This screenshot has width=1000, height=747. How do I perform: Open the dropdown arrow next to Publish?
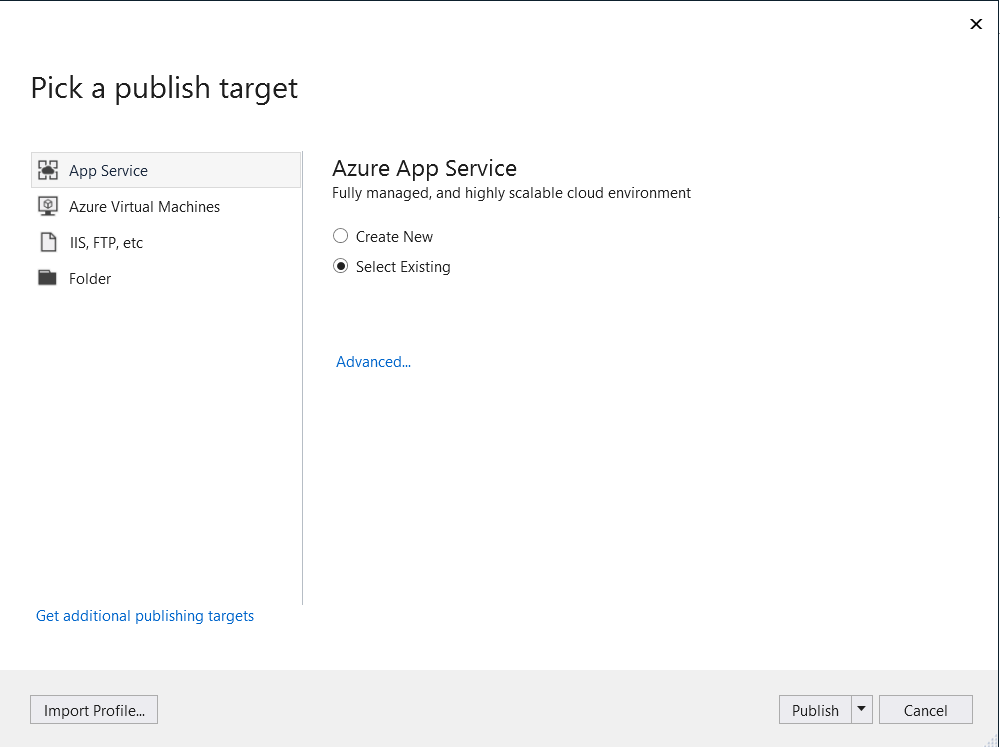pyautogui.click(x=861, y=709)
